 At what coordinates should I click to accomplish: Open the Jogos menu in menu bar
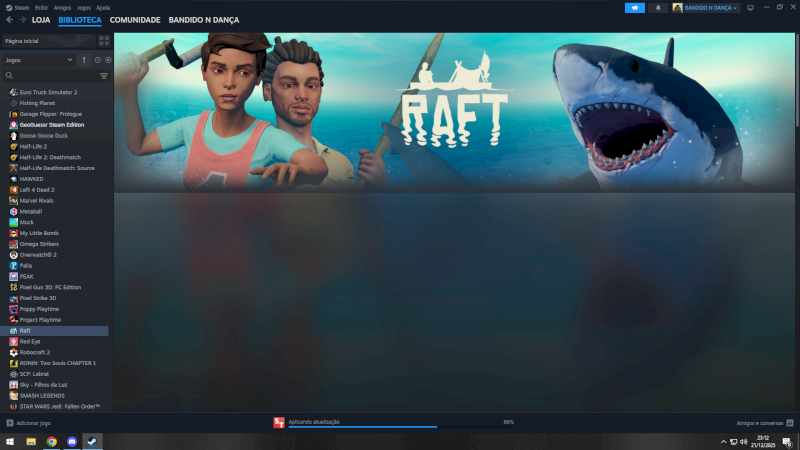click(x=84, y=8)
